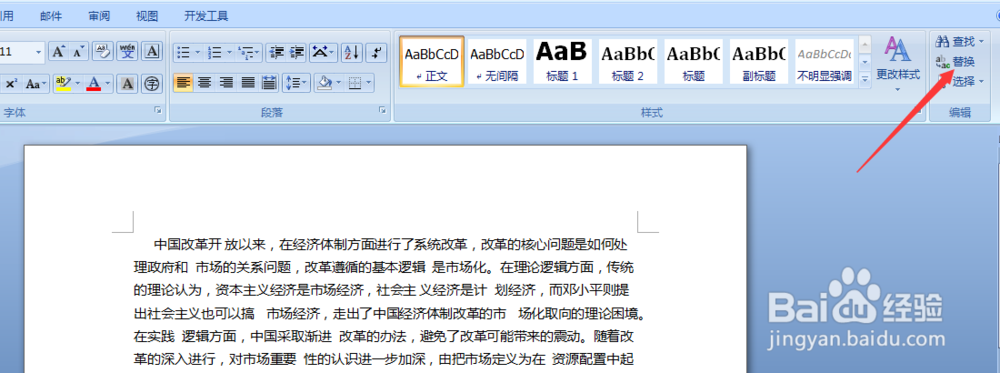Increase paragraph indent
1000x373 pixels.
pyautogui.click(x=296, y=52)
